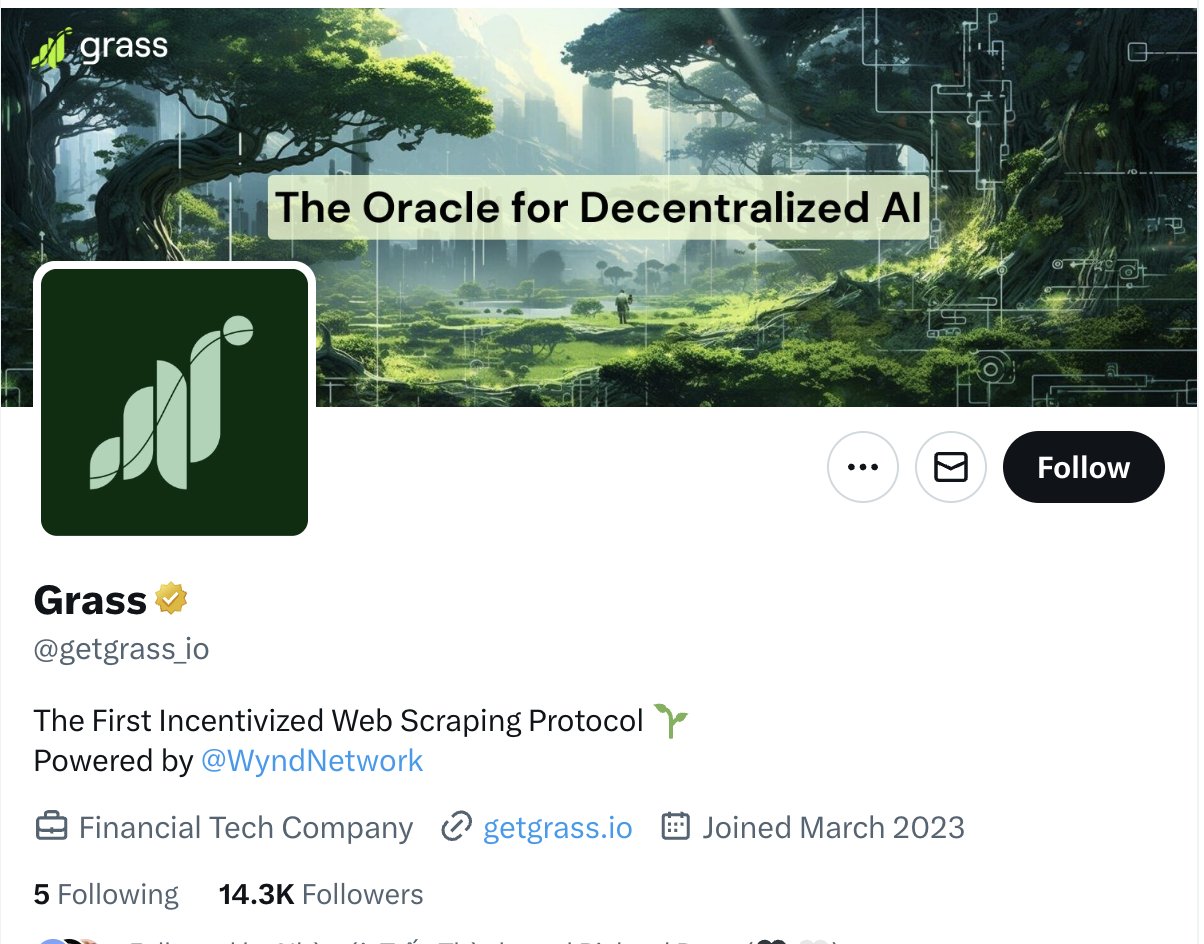Image resolution: width=1204 pixels, height=944 pixels.
Task: Click the banner headline 'The Oracle for Decentralized AI'
Action: (x=598, y=207)
